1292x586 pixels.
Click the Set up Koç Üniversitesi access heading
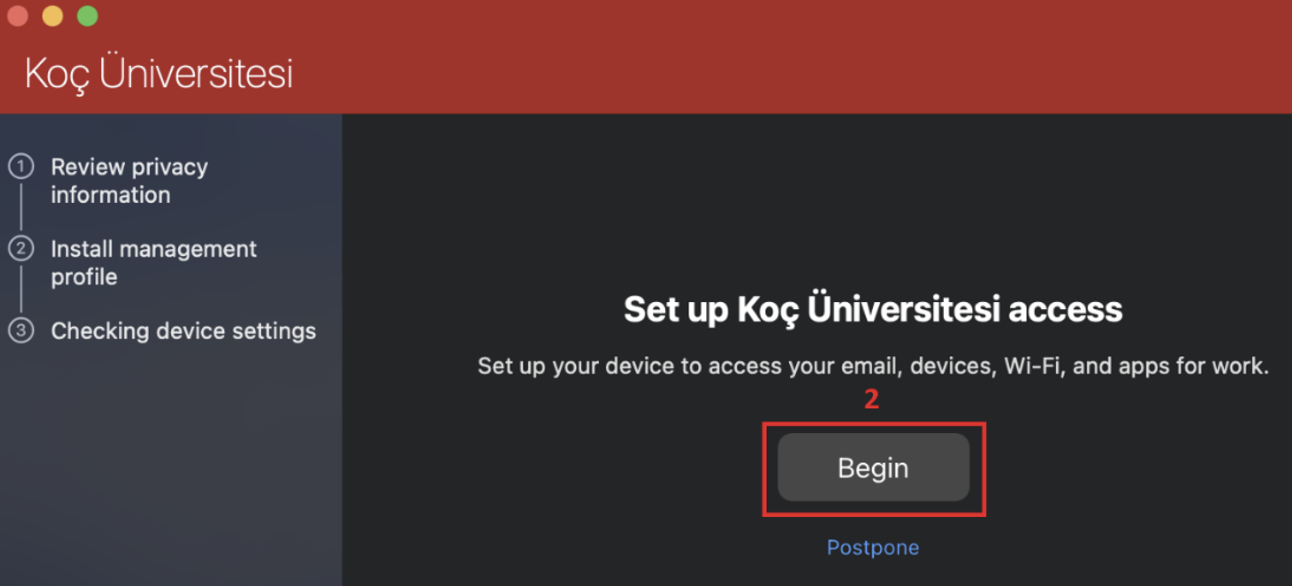click(872, 309)
